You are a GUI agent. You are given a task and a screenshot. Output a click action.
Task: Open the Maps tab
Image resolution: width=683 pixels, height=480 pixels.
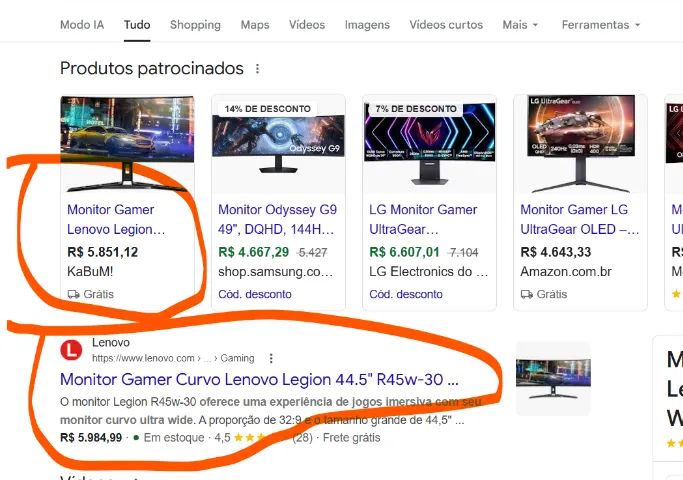pos(255,25)
